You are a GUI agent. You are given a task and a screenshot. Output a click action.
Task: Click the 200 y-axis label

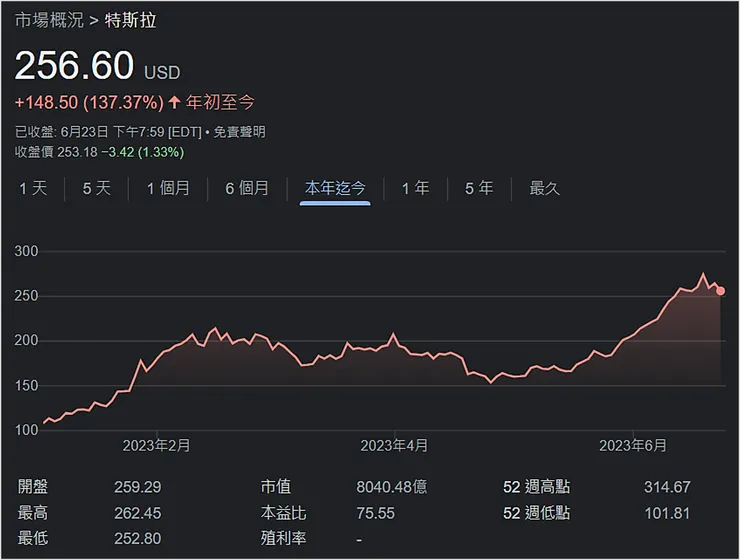(26, 341)
